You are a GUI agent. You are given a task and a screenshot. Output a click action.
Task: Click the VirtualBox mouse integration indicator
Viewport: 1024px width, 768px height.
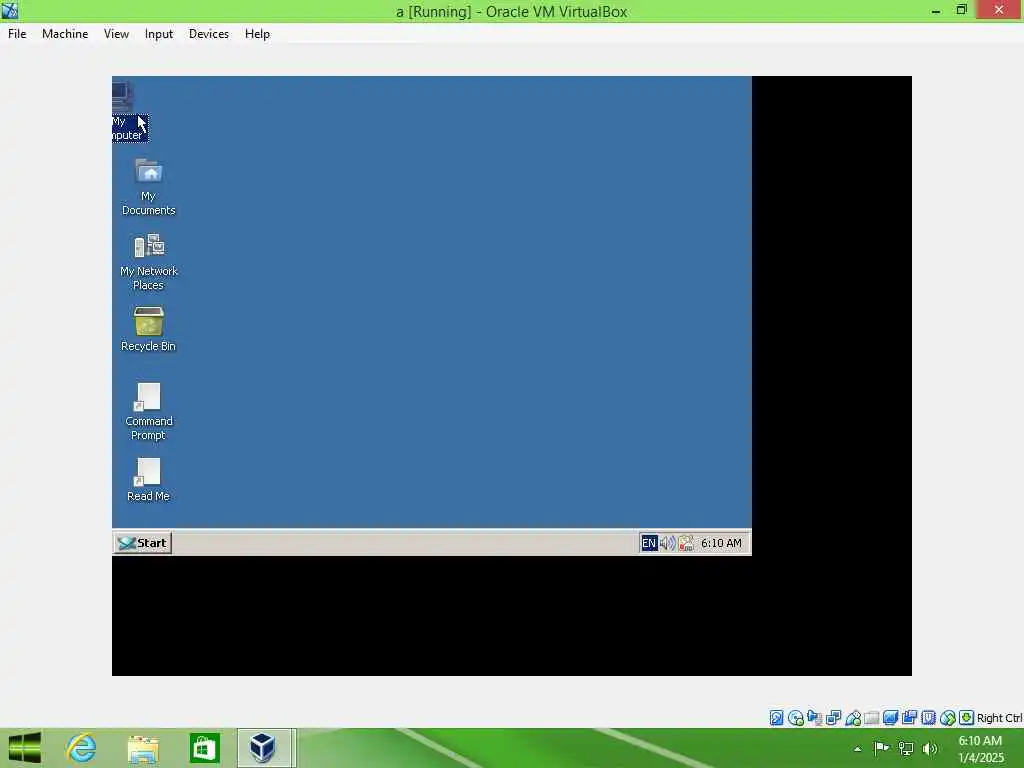(948, 718)
